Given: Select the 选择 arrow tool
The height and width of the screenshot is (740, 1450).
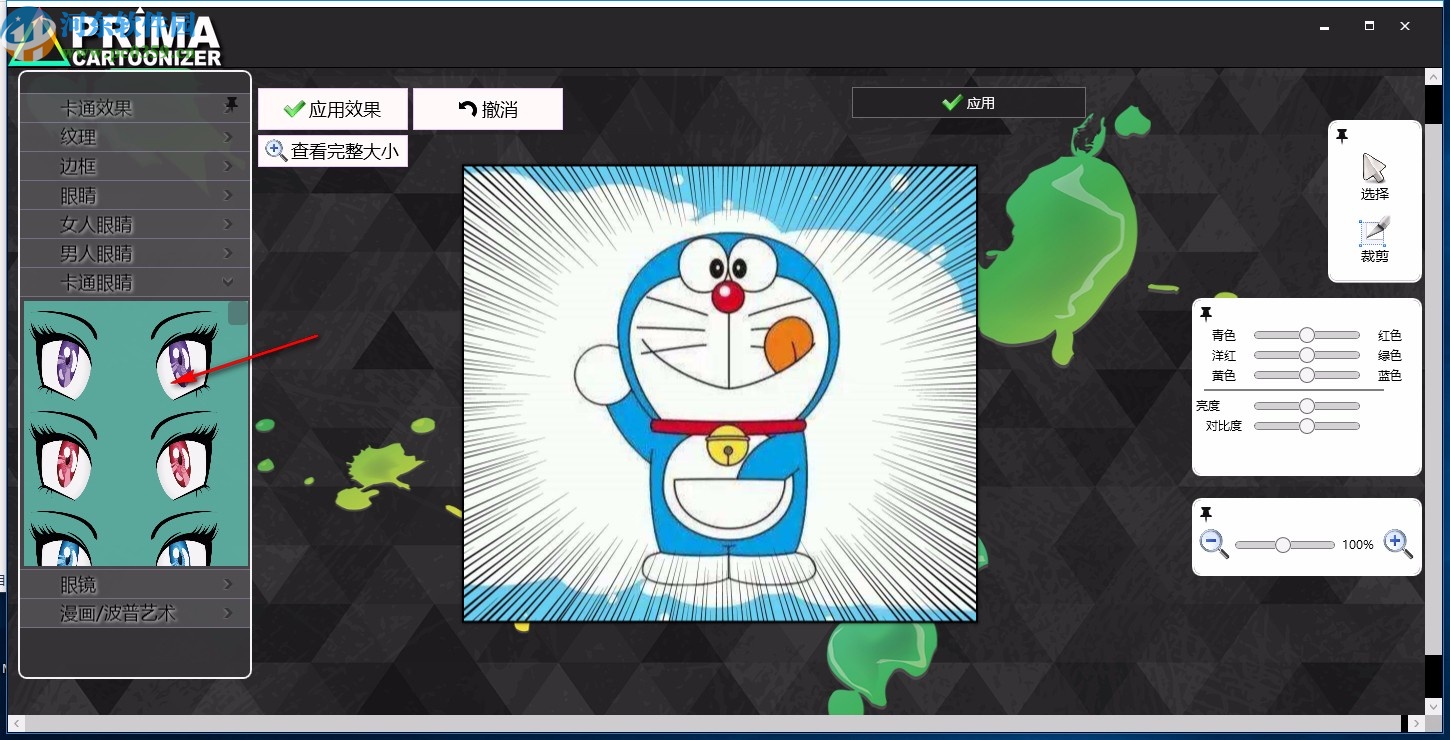Looking at the screenshot, I should coord(1374,177).
